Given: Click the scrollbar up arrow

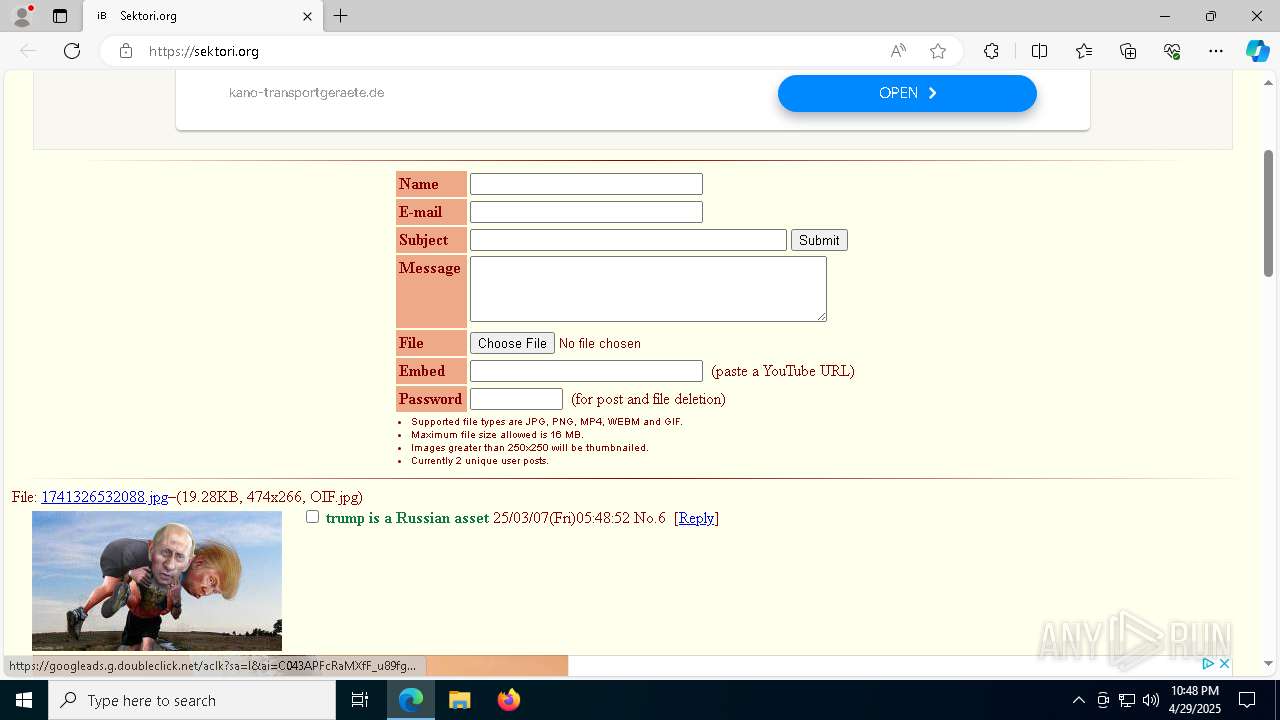Looking at the screenshot, I should tap(1268, 81).
